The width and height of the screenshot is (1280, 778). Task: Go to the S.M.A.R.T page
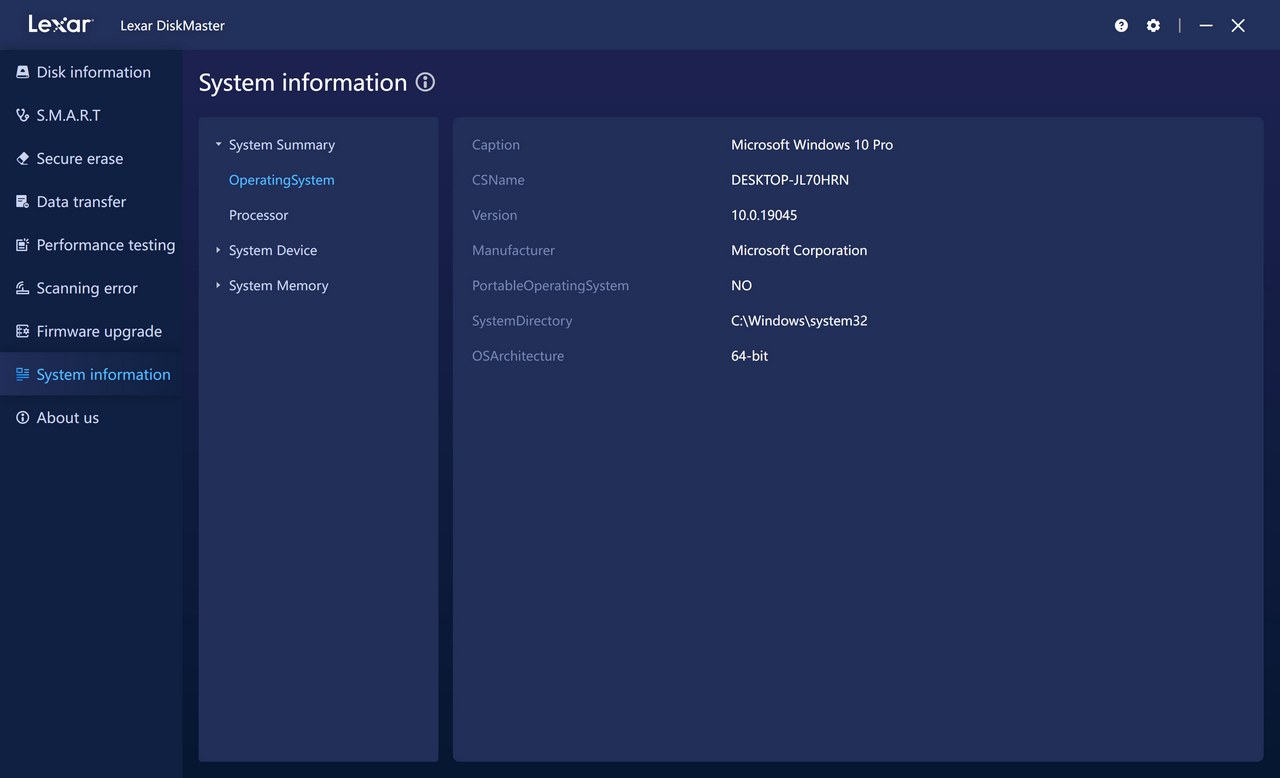tap(69, 115)
